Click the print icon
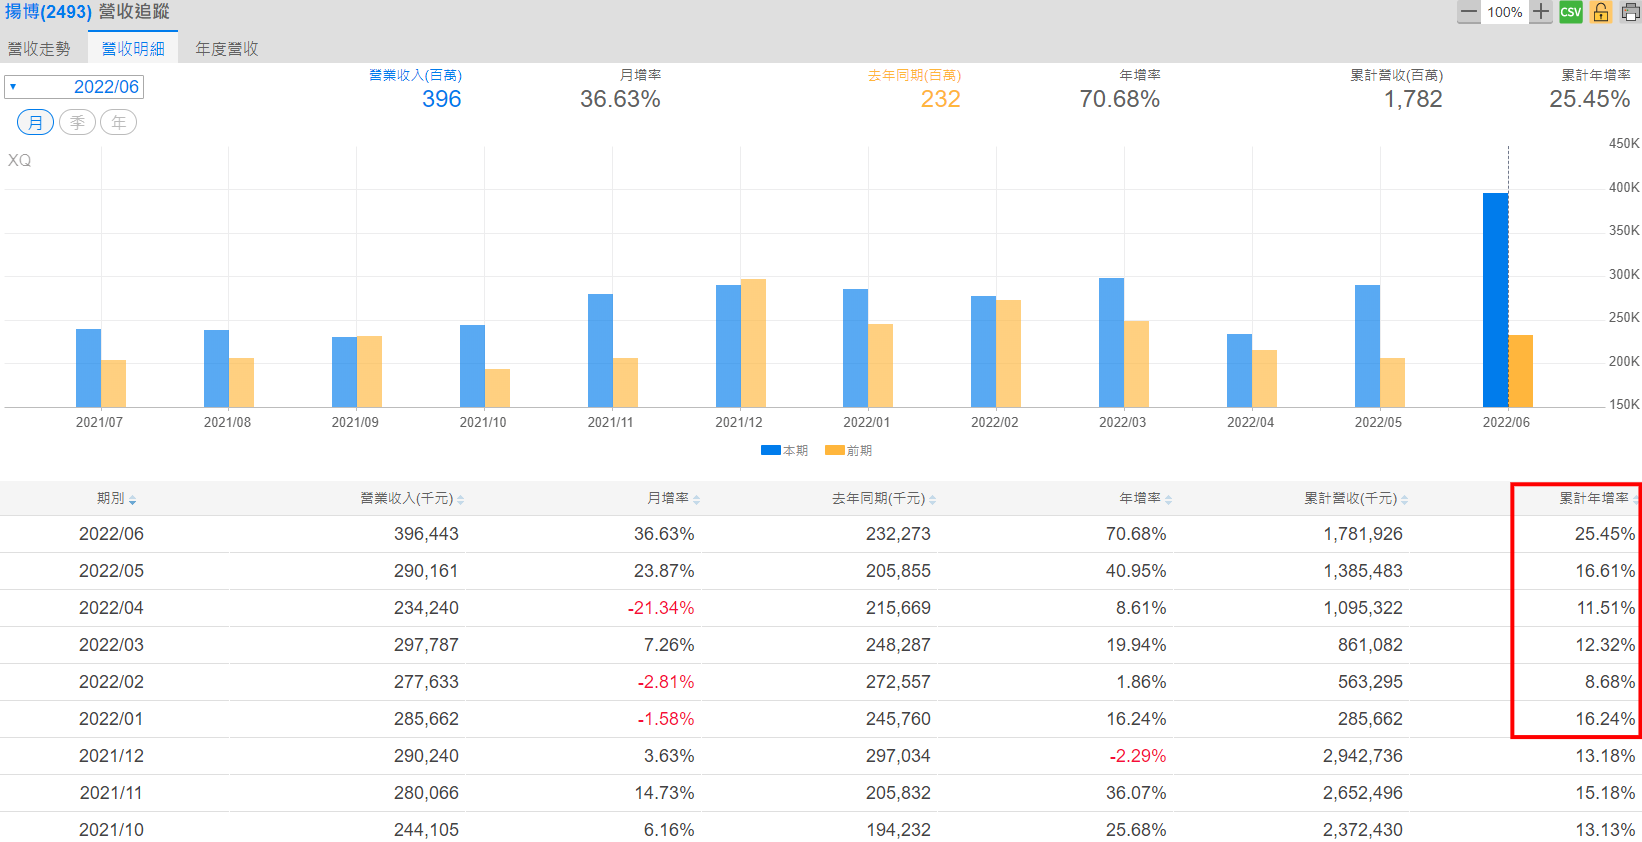This screenshot has width=1642, height=842. point(1630,12)
